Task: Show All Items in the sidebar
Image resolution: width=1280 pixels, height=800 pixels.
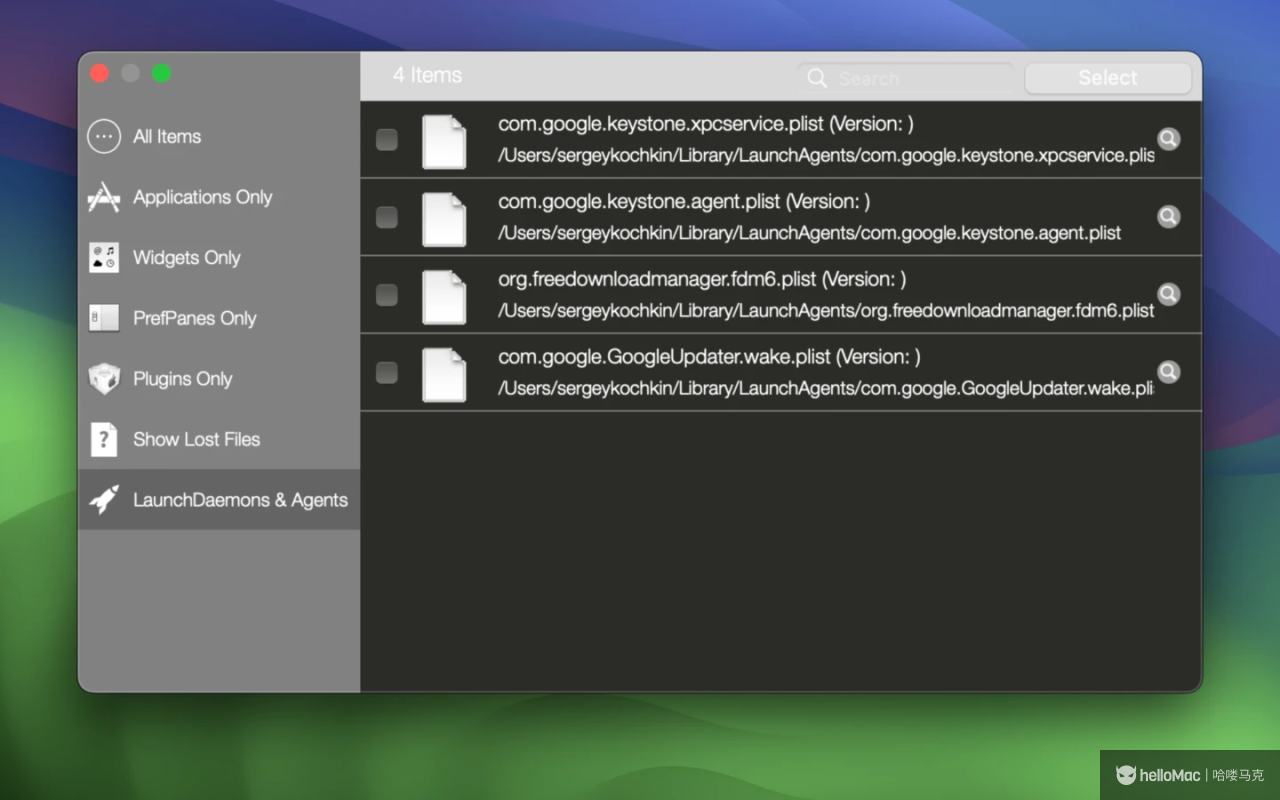Action: click(219, 136)
